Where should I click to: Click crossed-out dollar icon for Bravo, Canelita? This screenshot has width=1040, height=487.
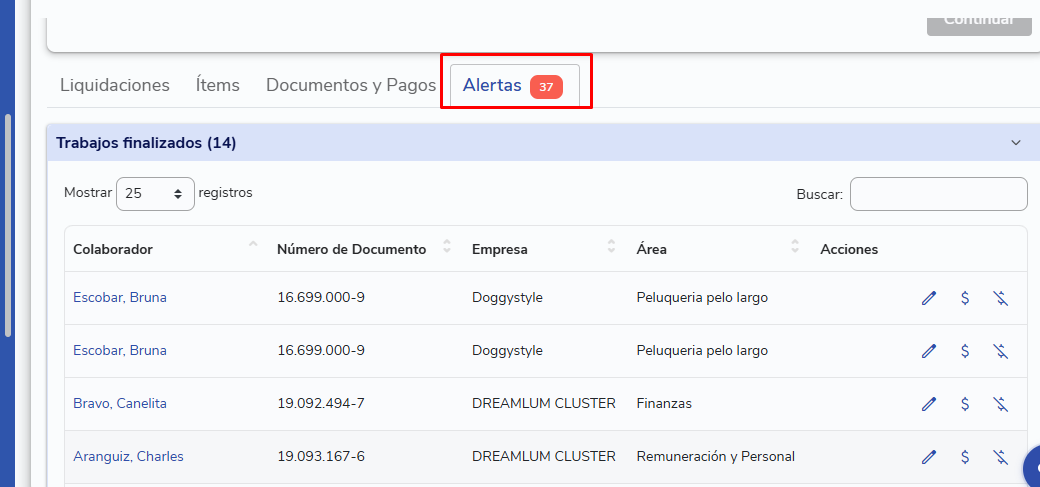[1000, 403]
